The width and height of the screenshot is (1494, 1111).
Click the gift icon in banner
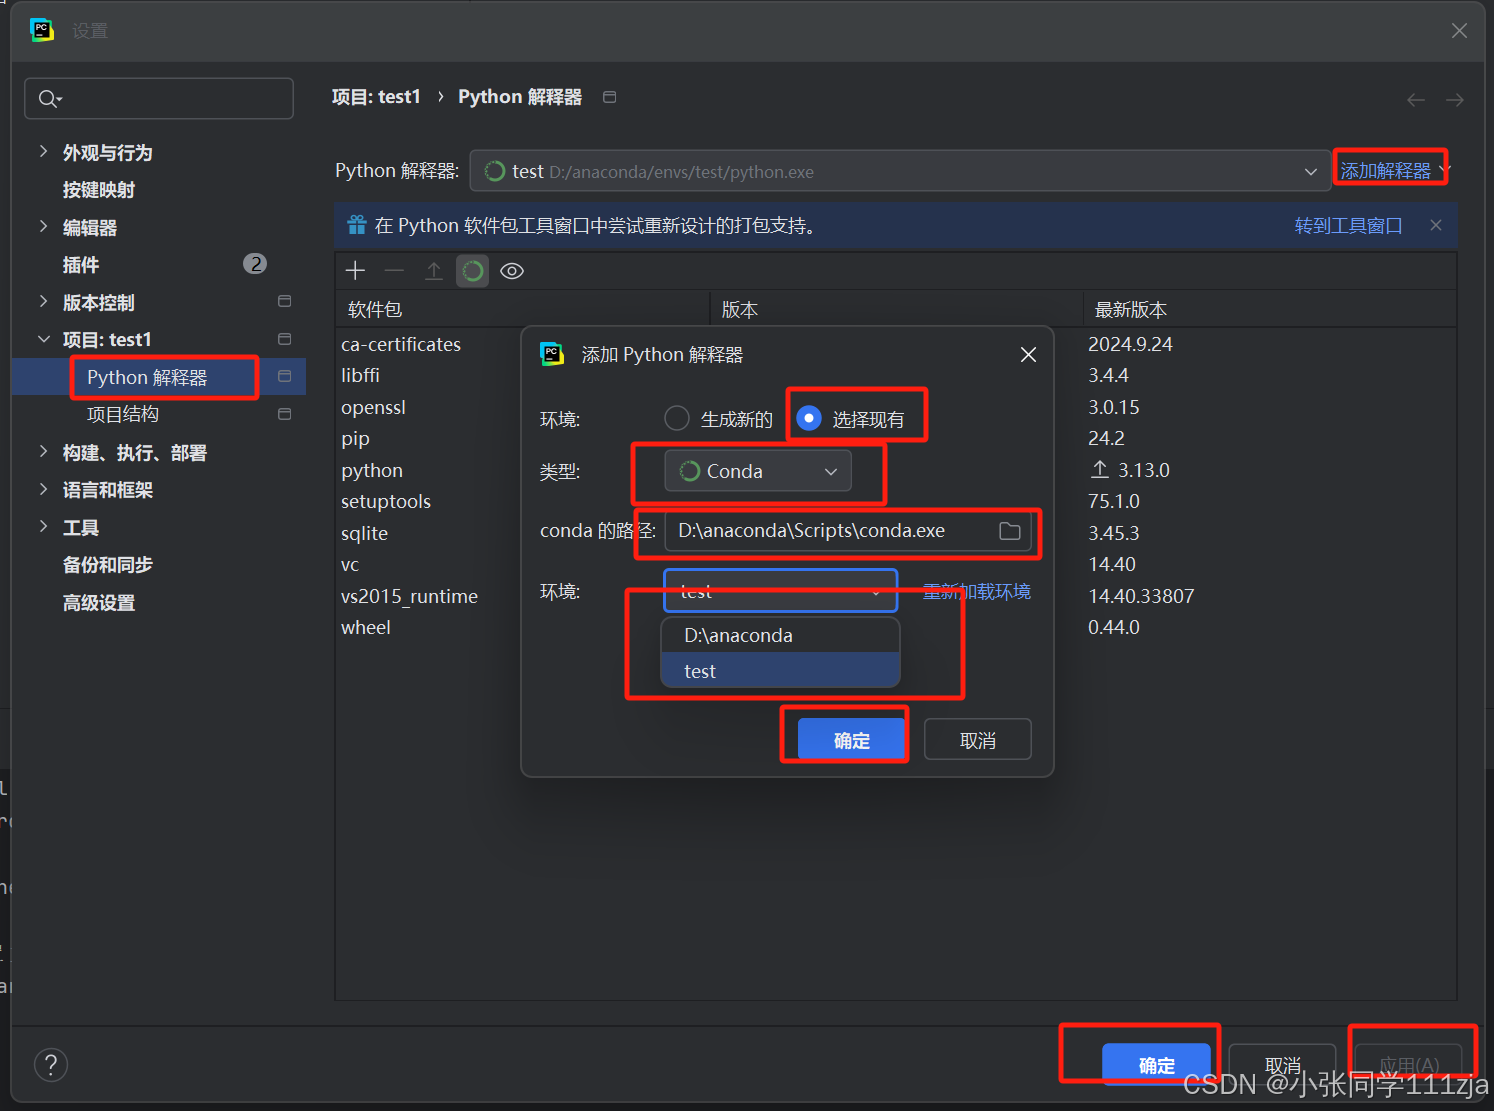(357, 225)
